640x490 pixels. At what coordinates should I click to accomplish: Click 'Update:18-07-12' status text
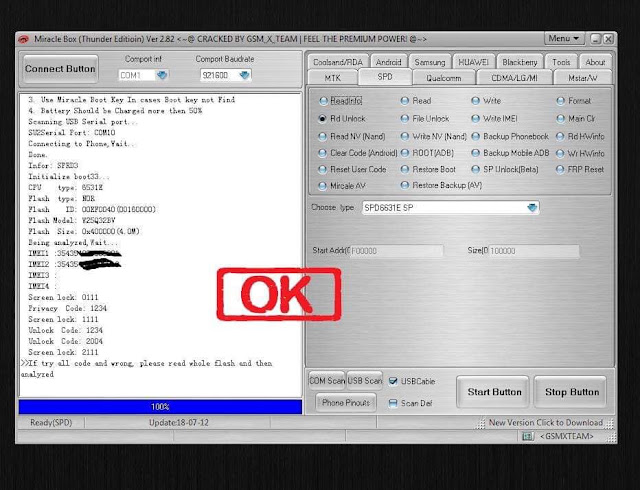click(x=178, y=423)
